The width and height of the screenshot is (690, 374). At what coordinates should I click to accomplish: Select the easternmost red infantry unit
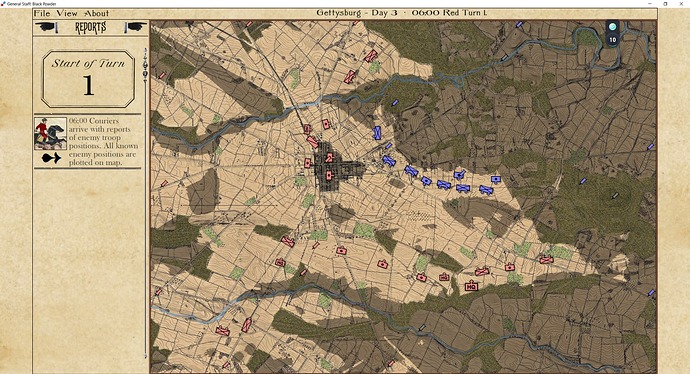click(546, 259)
